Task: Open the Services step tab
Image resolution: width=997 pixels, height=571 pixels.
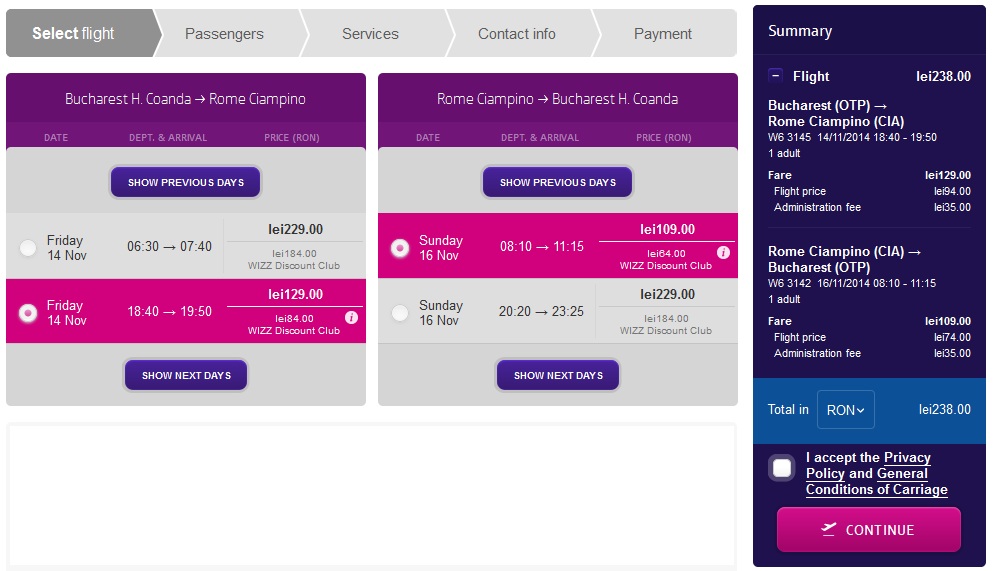Action: [370, 34]
